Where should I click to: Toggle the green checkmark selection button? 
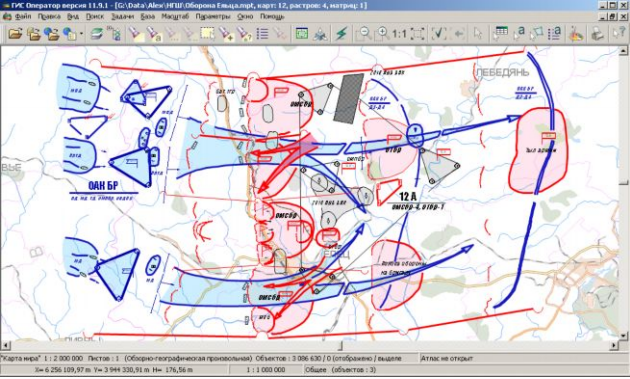pos(438,34)
